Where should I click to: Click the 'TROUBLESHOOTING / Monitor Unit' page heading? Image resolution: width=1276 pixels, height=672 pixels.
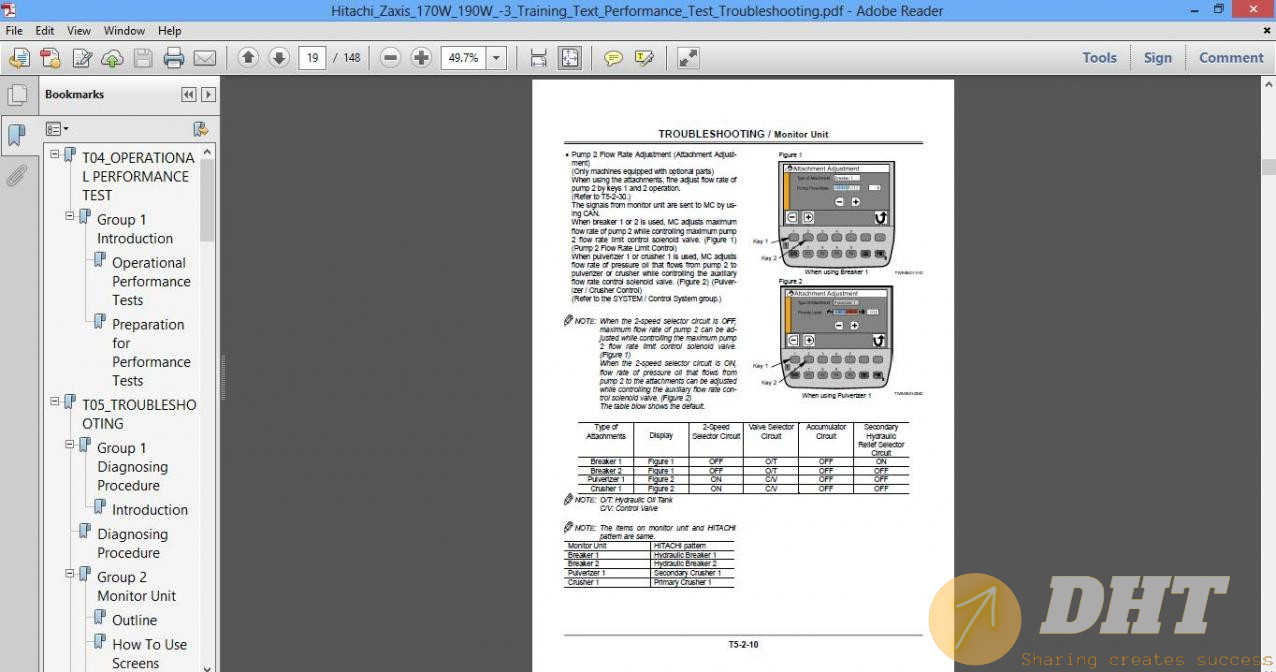click(x=743, y=134)
